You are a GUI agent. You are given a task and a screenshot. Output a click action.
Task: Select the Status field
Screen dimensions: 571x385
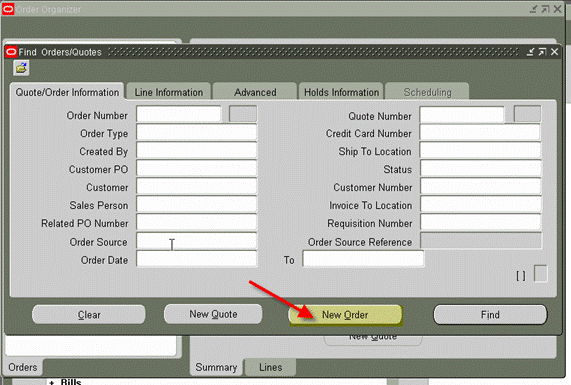480,168
